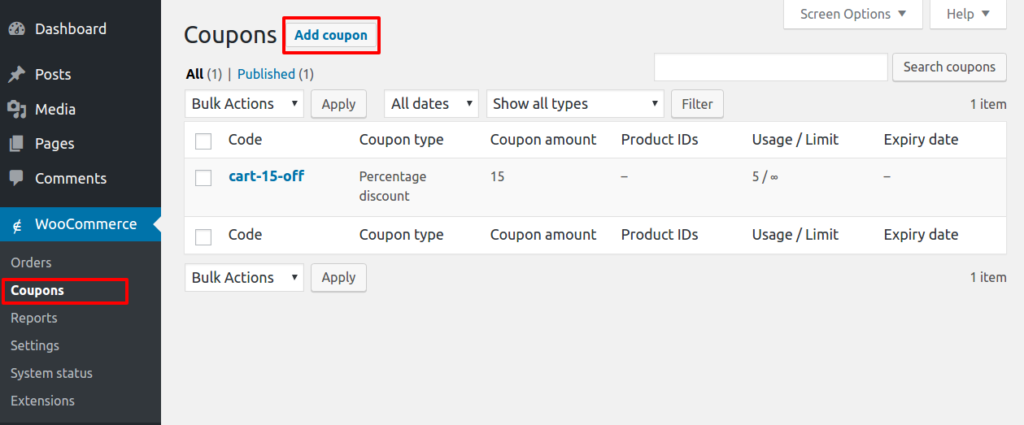The width and height of the screenshot is (1024, 425).
Task: Open the Dashboard gauge icon
Action: (16, 29)
